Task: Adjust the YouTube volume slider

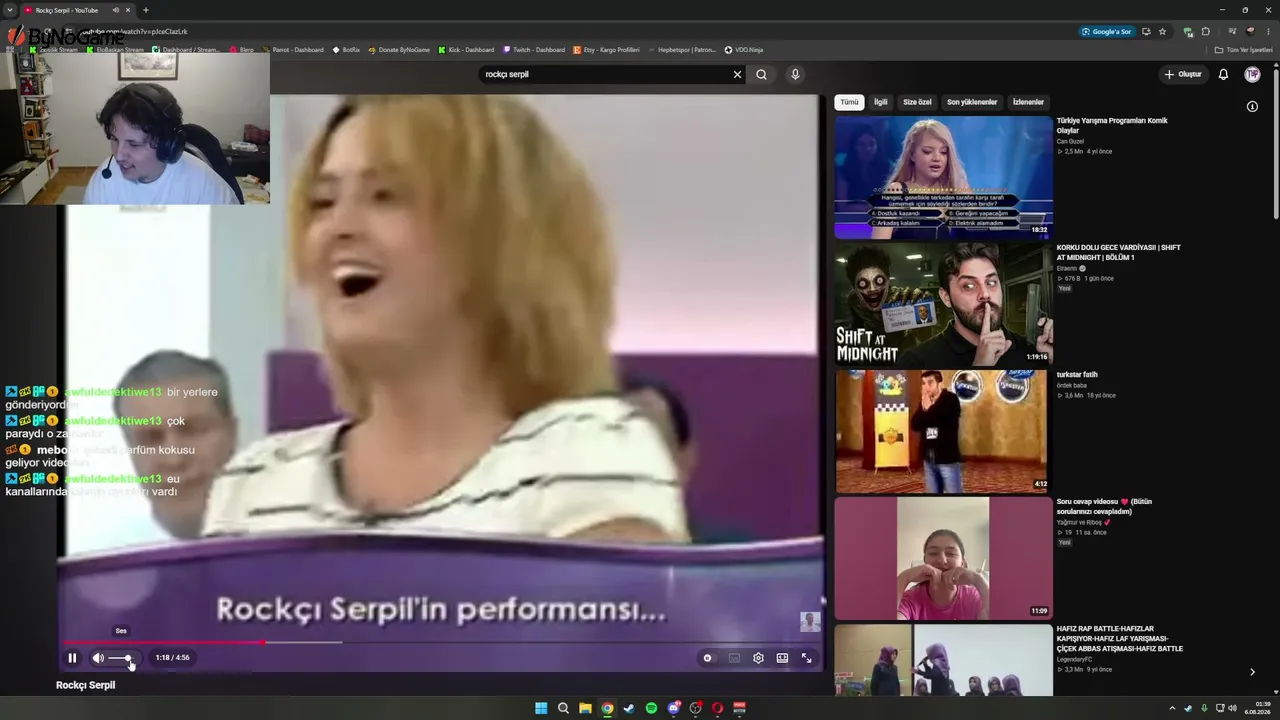Action: pos(121,658)
